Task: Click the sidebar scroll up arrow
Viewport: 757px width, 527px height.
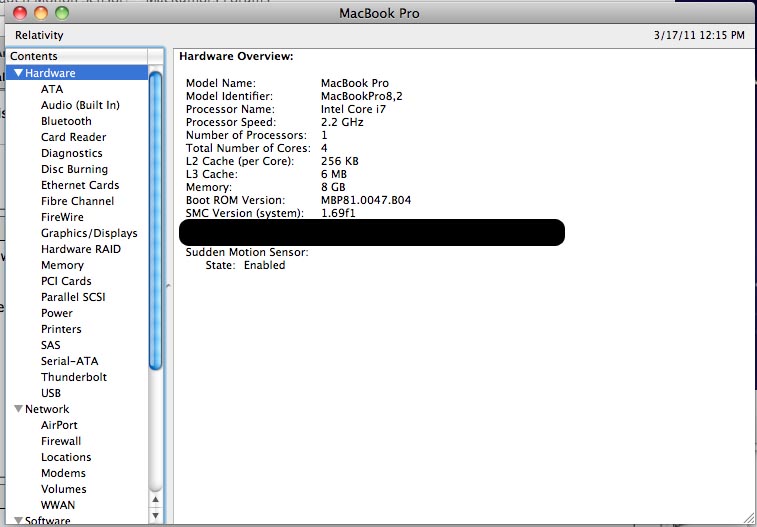Action: 155,499
